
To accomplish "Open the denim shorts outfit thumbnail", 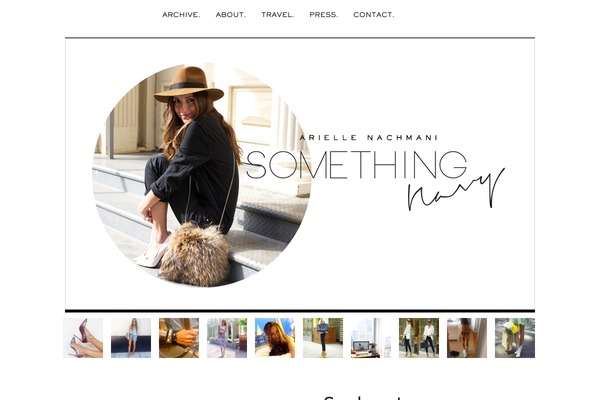I will click(x=131, y=338).
